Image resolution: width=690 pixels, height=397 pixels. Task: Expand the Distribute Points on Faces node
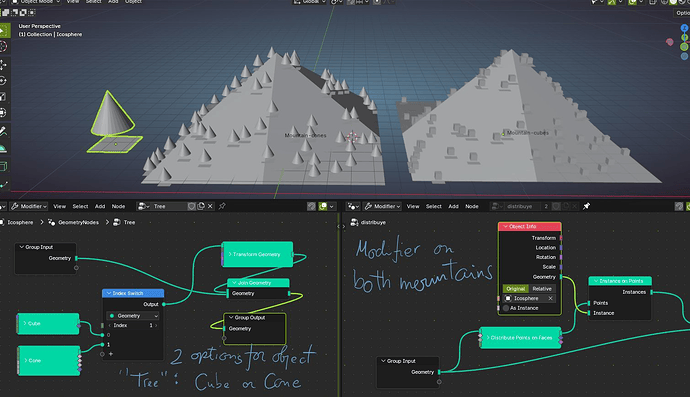pos(488,338)
